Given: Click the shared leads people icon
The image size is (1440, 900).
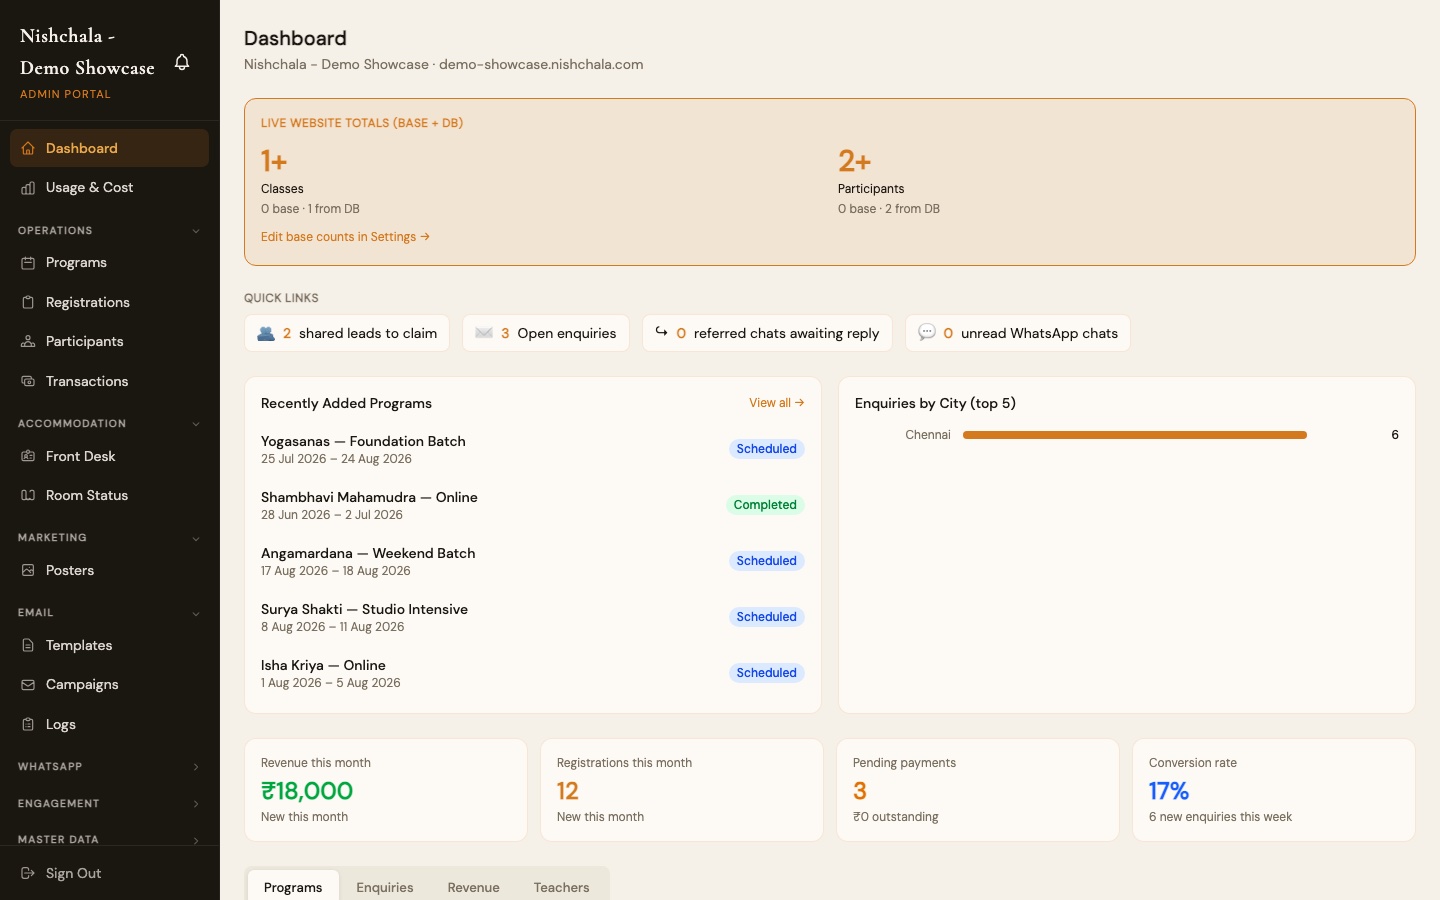Looking at the screenshot, I should (x=266, y=334).
